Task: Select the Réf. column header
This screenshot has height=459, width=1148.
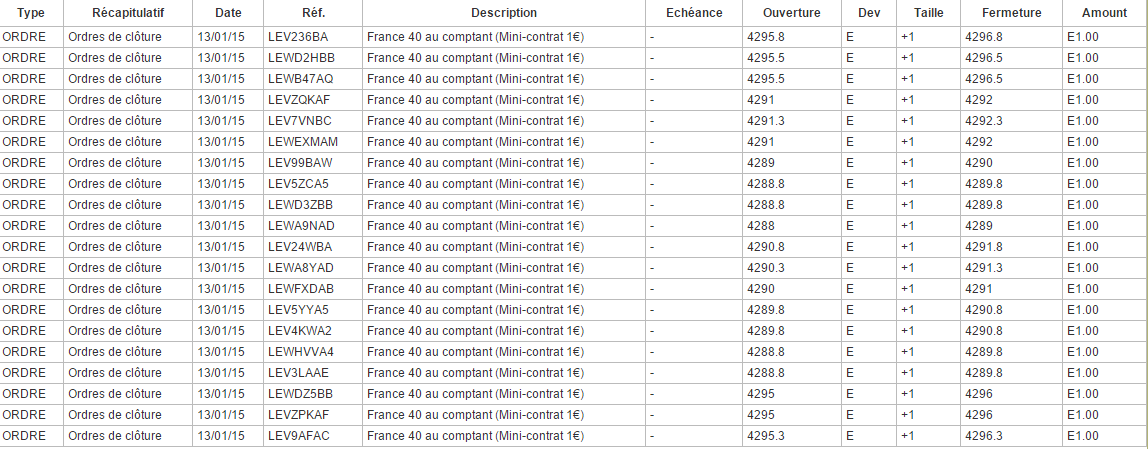Action: [313, 13]
